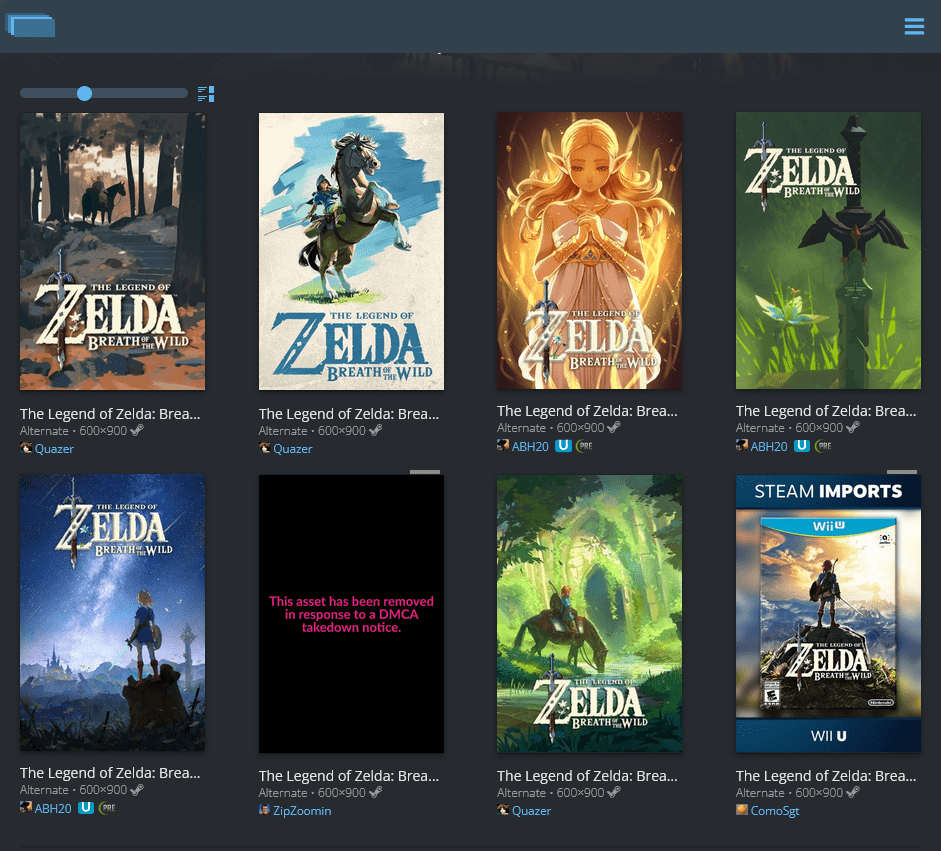Click Steam icon beside ComoSgt grid's 600×900

[x=853, y=792]
